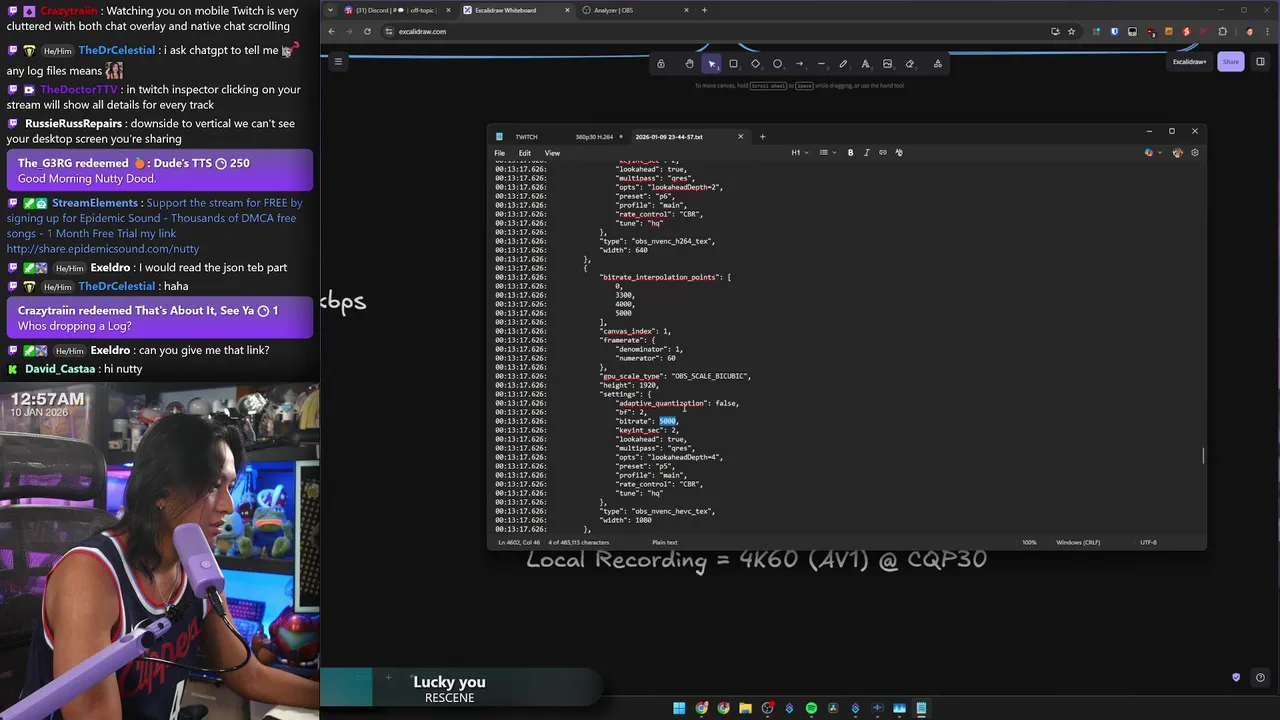
Task: Open the browser tab search dropdown
Action: point(331,10)
